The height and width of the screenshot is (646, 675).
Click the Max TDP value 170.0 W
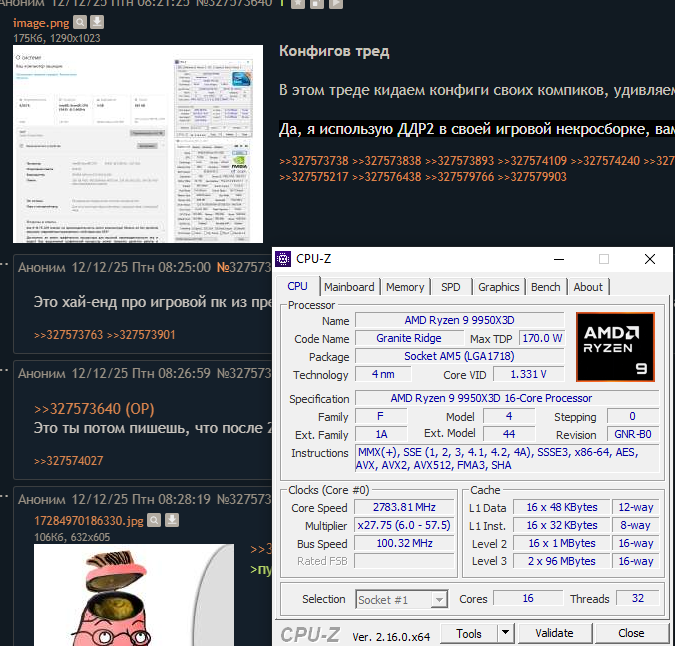point(542,338)
